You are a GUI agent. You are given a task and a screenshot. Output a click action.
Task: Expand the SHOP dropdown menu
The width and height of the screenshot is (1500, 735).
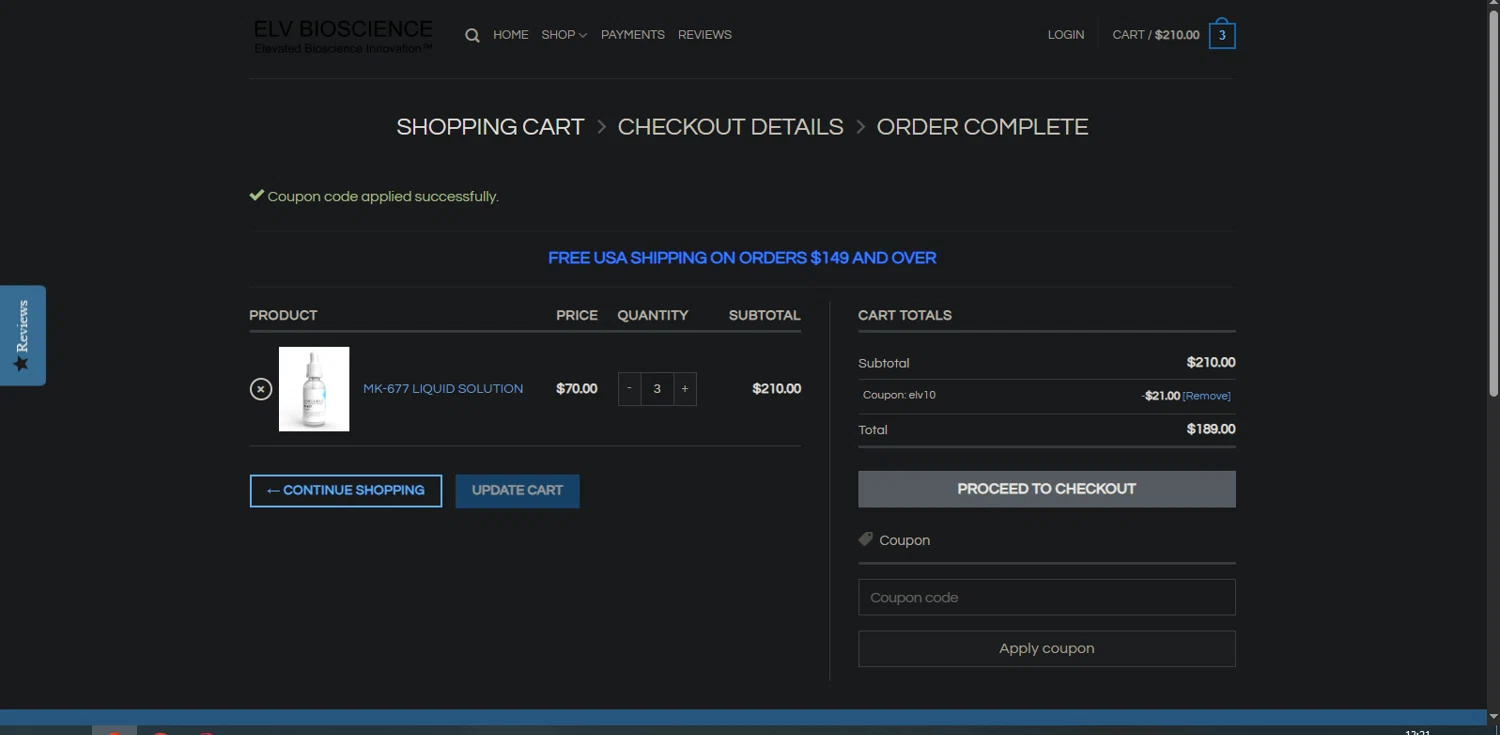pyautogui.click(x=564, y=35)
